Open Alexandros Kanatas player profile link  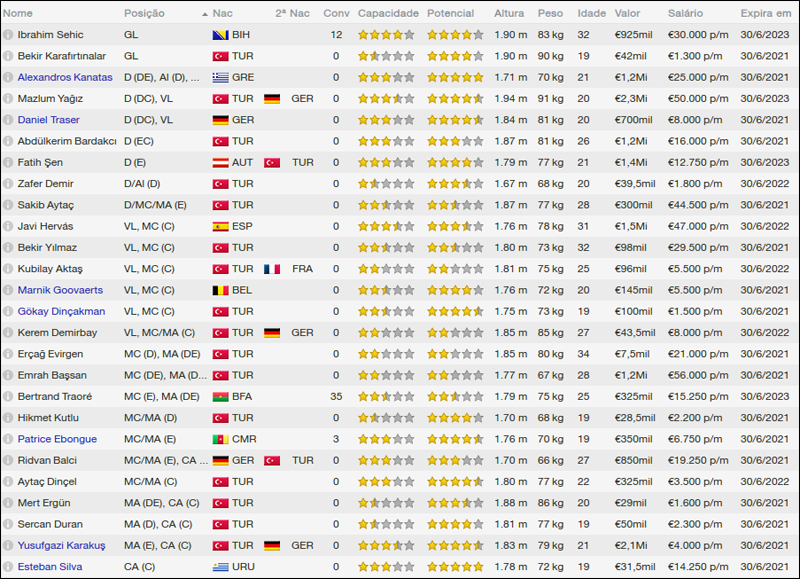click(x=65, y=78)
